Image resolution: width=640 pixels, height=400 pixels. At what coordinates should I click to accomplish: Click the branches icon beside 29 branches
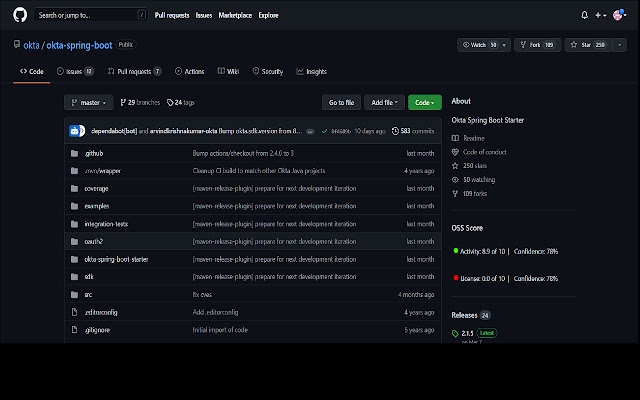click(123, 102)
